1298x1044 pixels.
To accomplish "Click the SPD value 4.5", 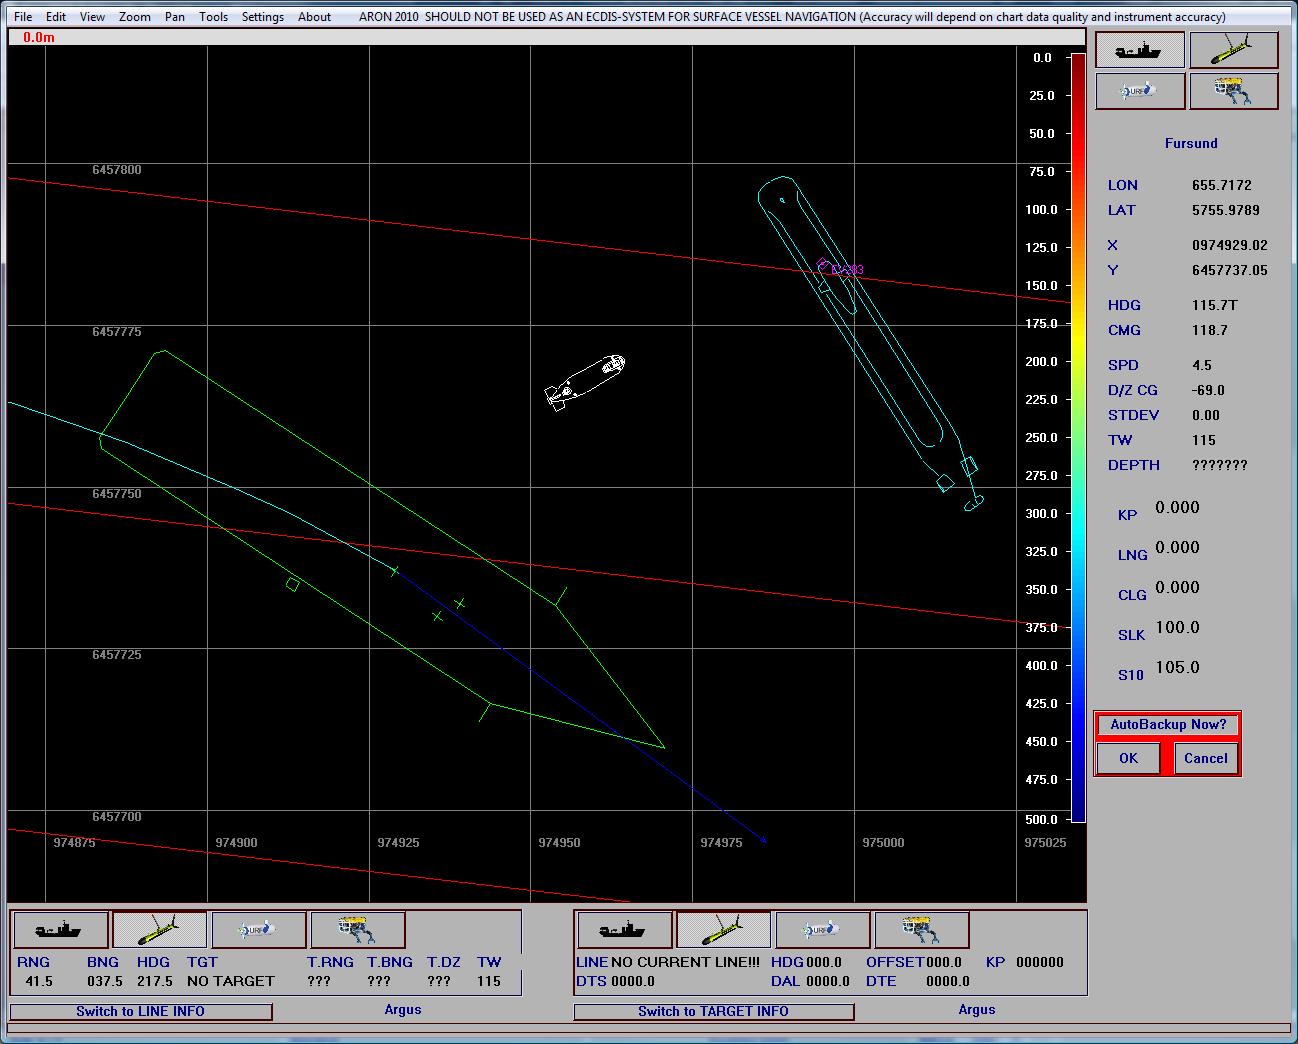I will pos(1202,365).
